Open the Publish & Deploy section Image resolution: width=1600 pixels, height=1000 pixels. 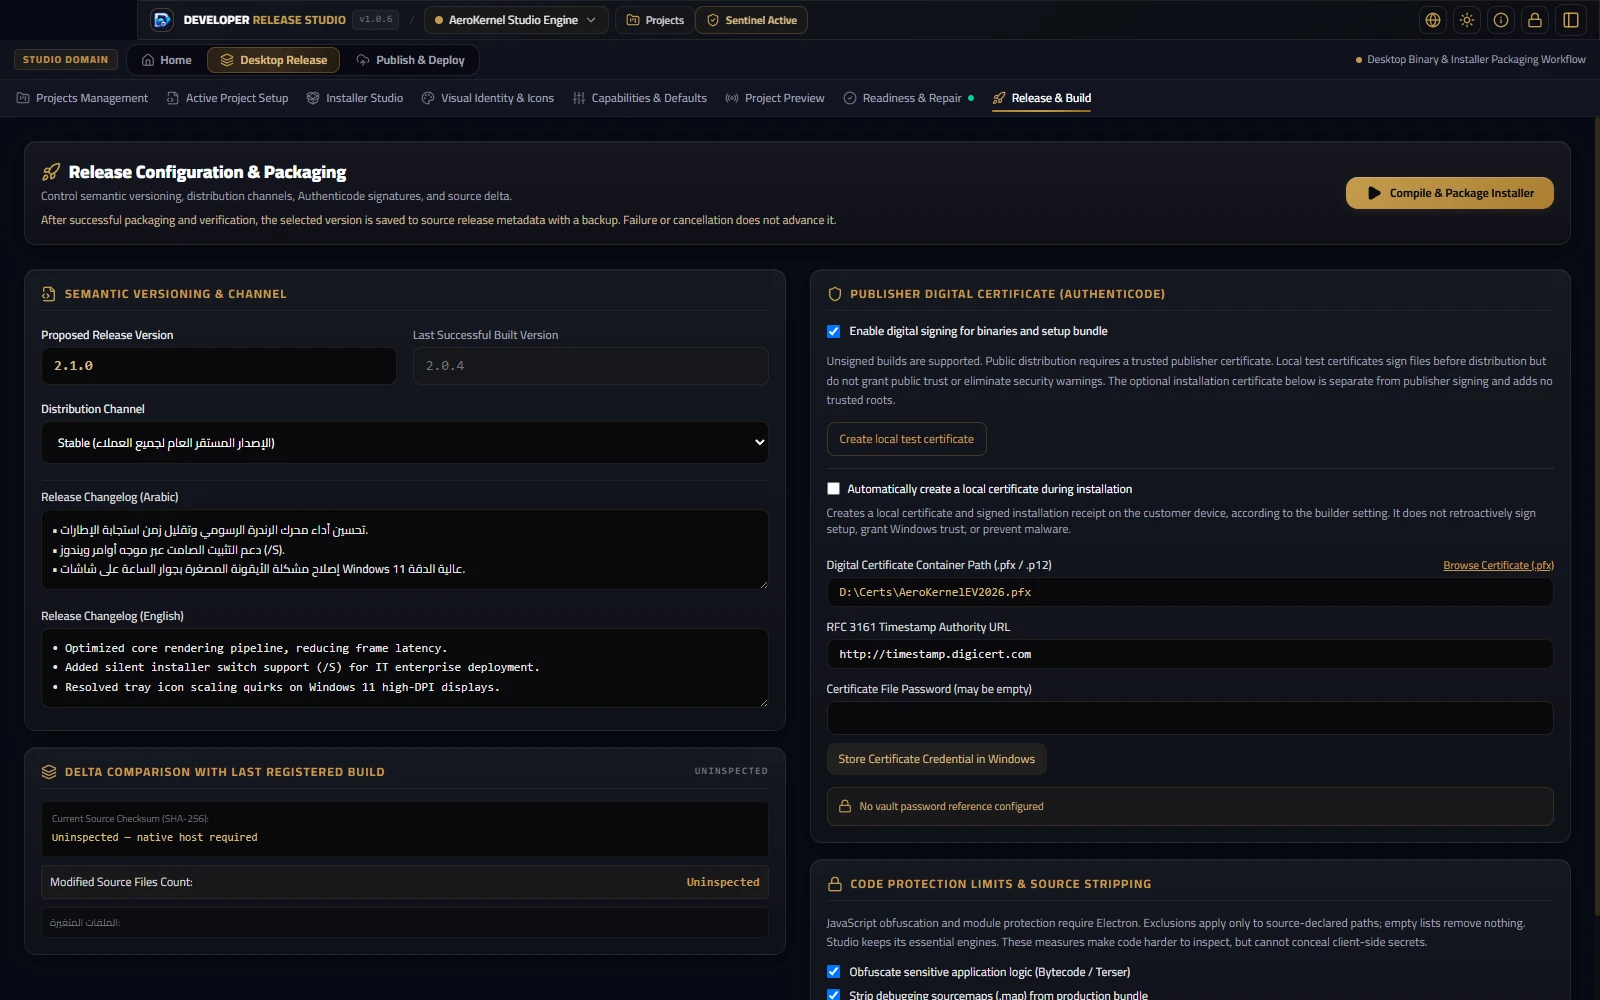coord(410,60)
